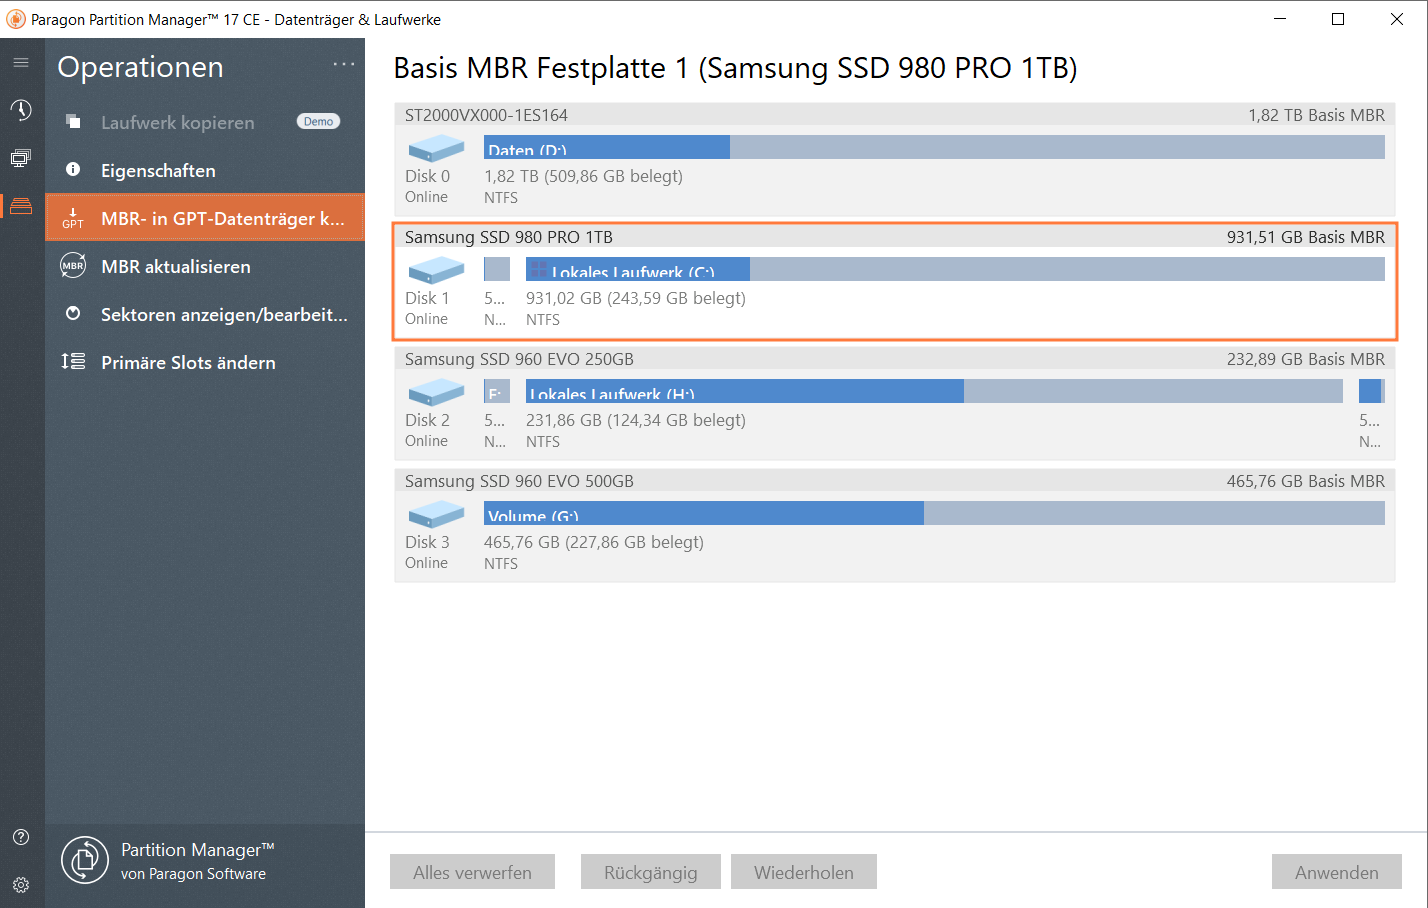Select the orange disks sidebar icon

(x=21, y=206)
